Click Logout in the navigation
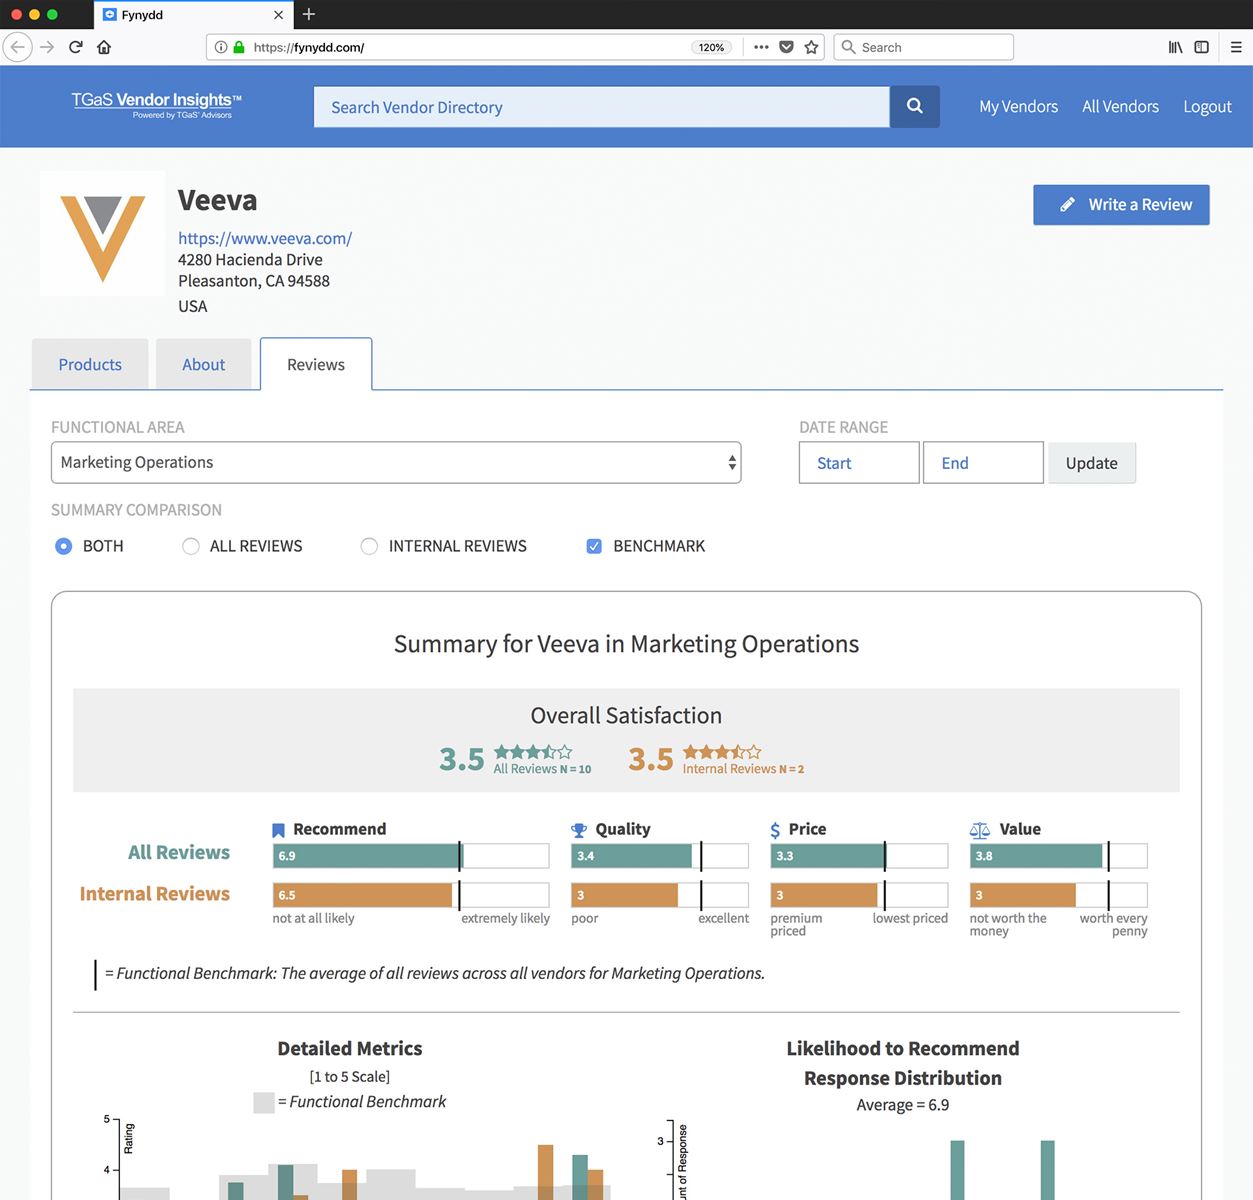This screenshot has width=1253, height=1200. tap(1207, 106)
